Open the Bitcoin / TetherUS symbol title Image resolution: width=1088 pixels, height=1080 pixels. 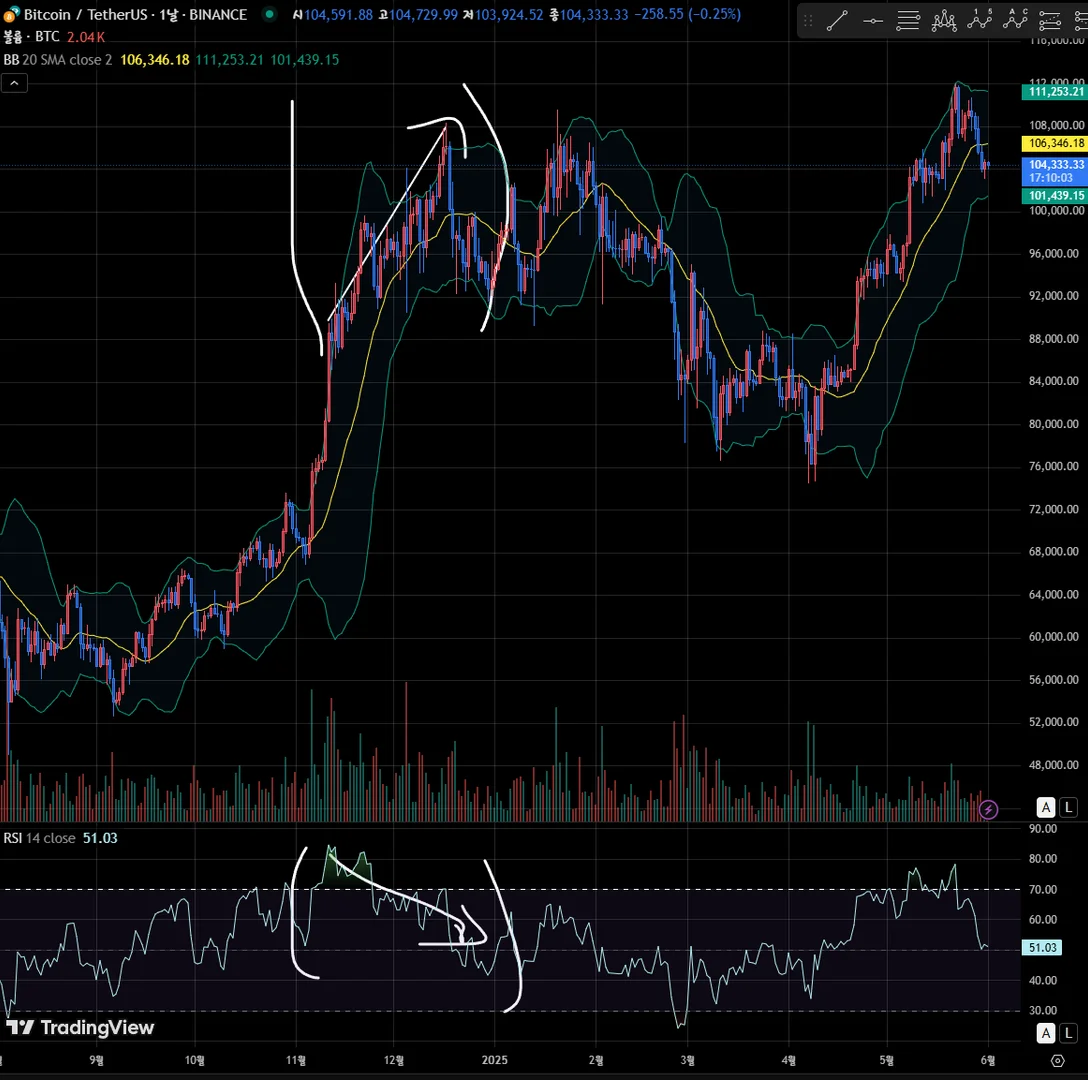135,14
